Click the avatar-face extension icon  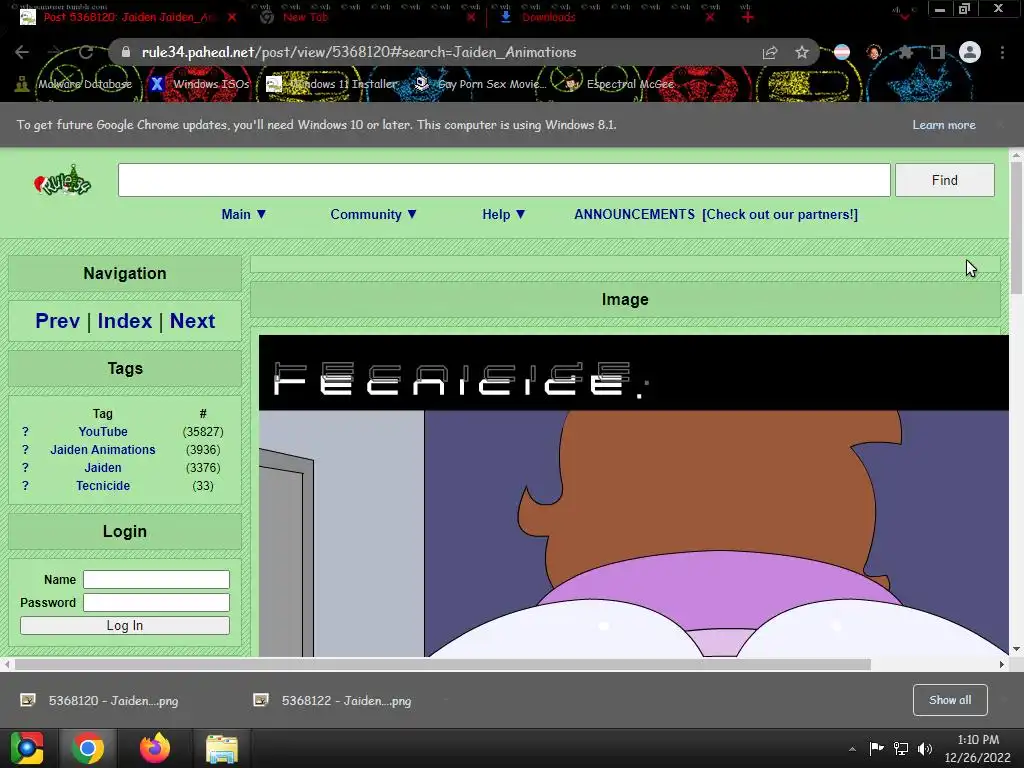[x=874, y=52]
